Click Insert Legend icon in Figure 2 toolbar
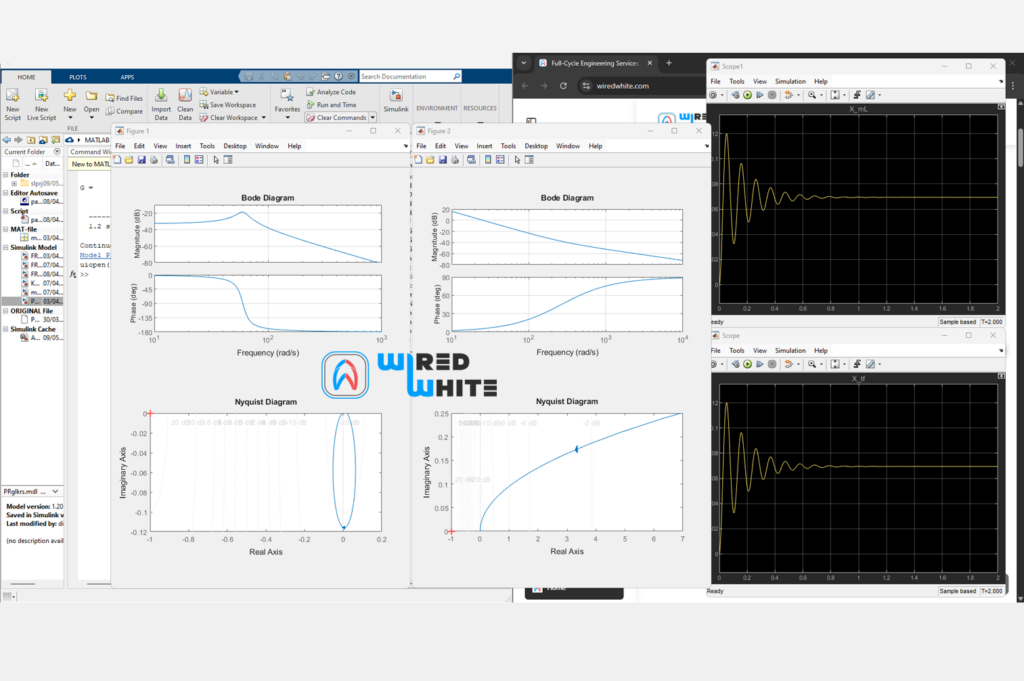This screenshot has height=681, width=1024. click(500, 160)
